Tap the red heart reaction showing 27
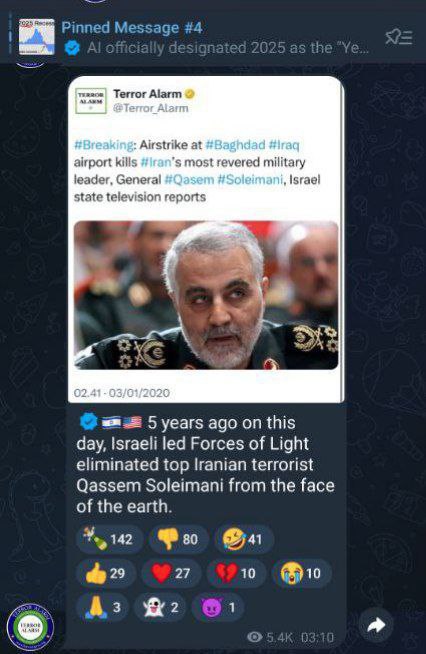This screenshot has height=654, width=426. (171, 574)
